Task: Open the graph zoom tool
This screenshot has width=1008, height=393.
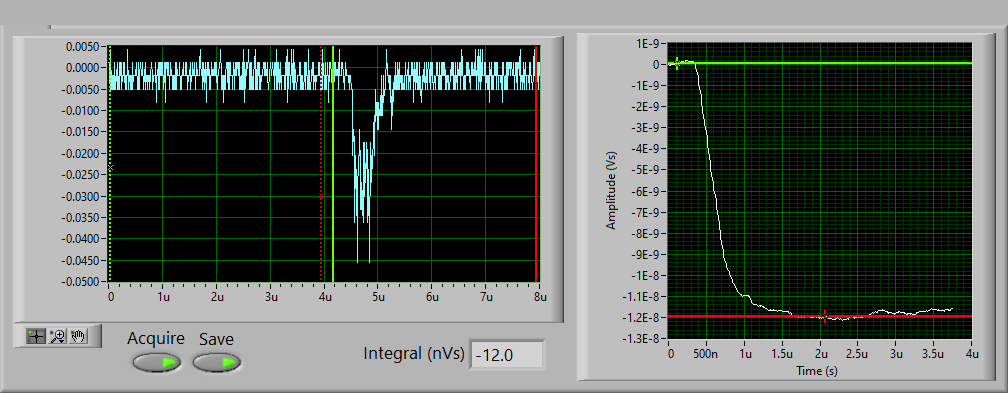Action: click(x=58, y=336)
